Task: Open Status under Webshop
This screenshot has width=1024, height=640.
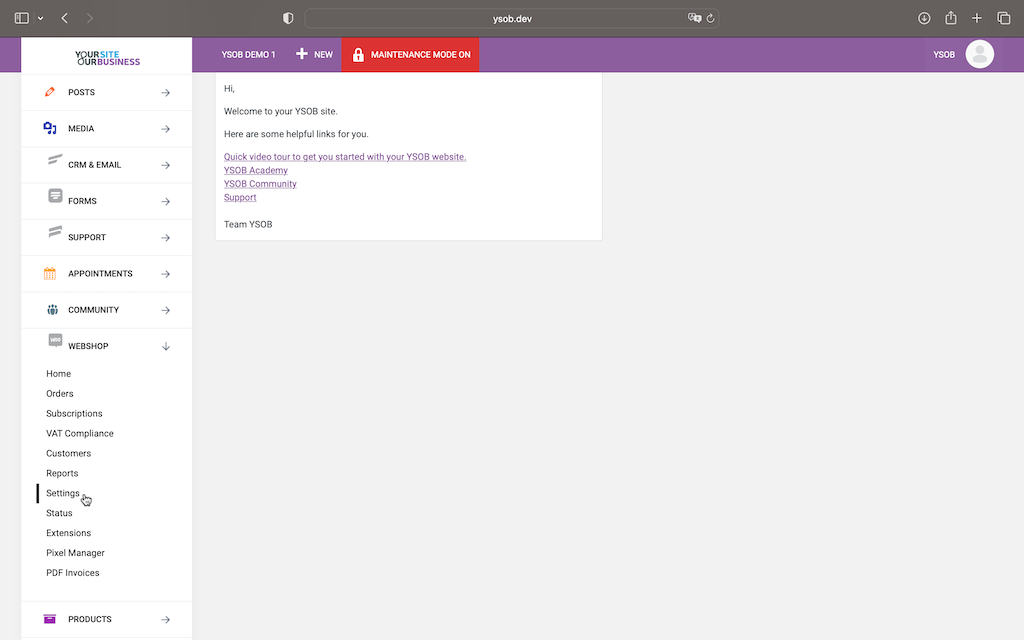Action: [x=59, y=513]
